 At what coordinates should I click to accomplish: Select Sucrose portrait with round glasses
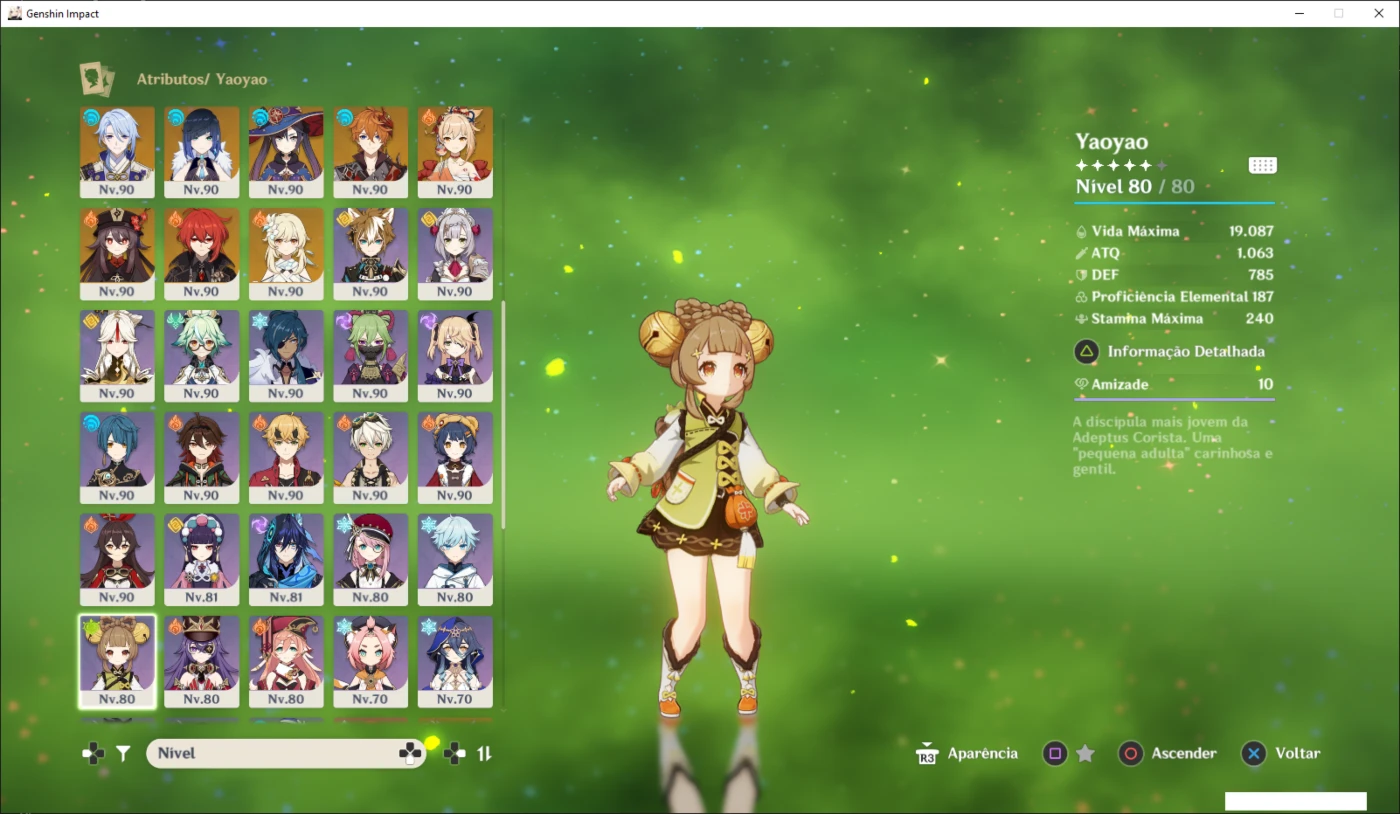coord(201,356)
